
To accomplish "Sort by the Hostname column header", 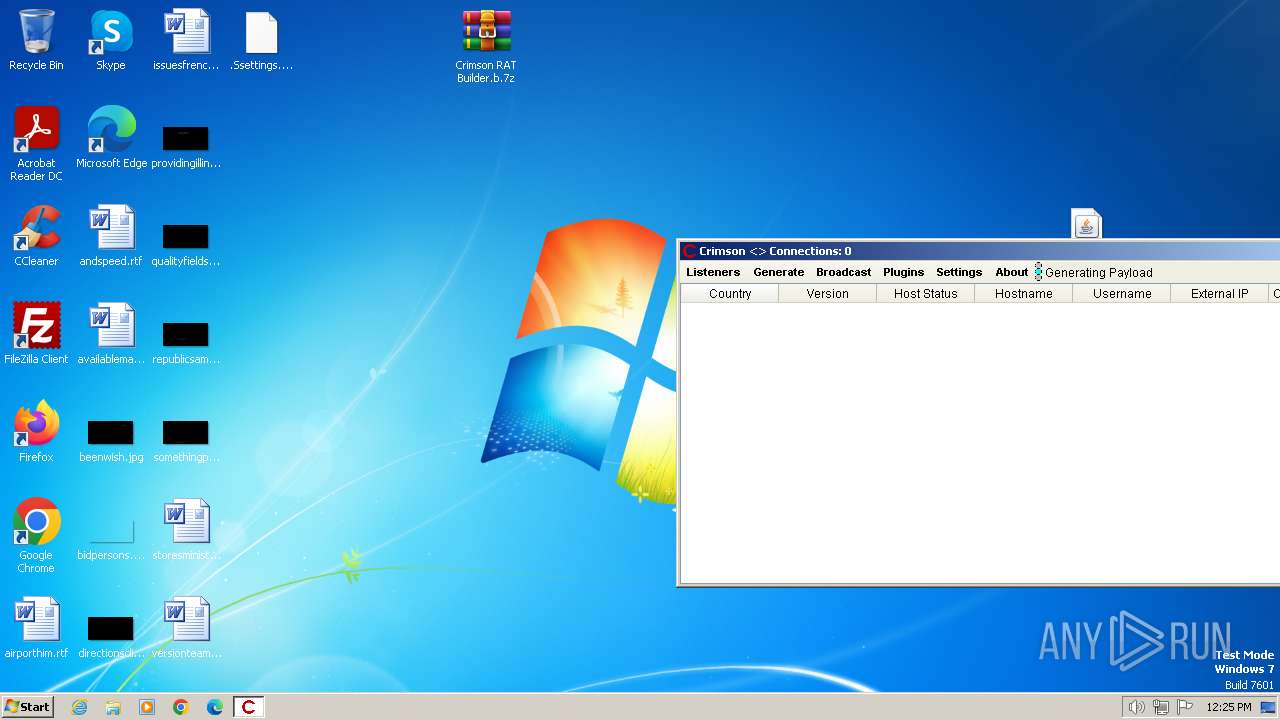I will [x=1024, y=294].
